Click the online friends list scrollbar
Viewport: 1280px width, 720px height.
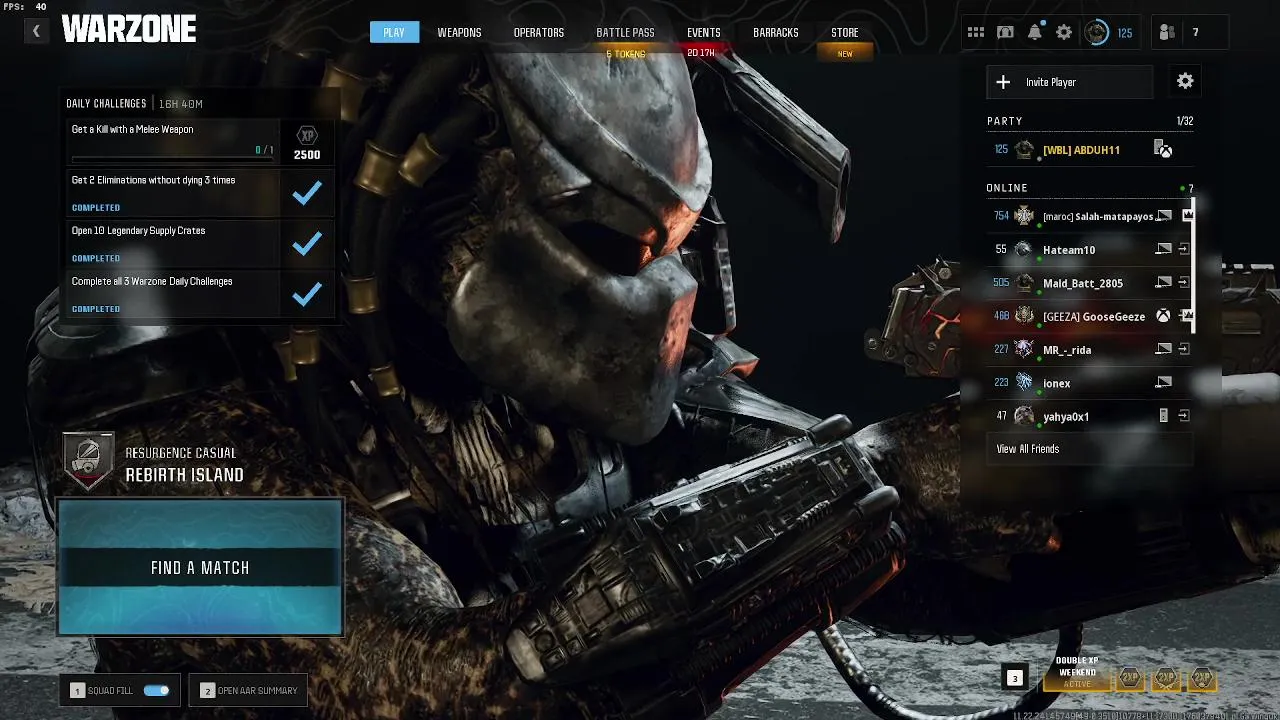click(x=1193, y=265)
